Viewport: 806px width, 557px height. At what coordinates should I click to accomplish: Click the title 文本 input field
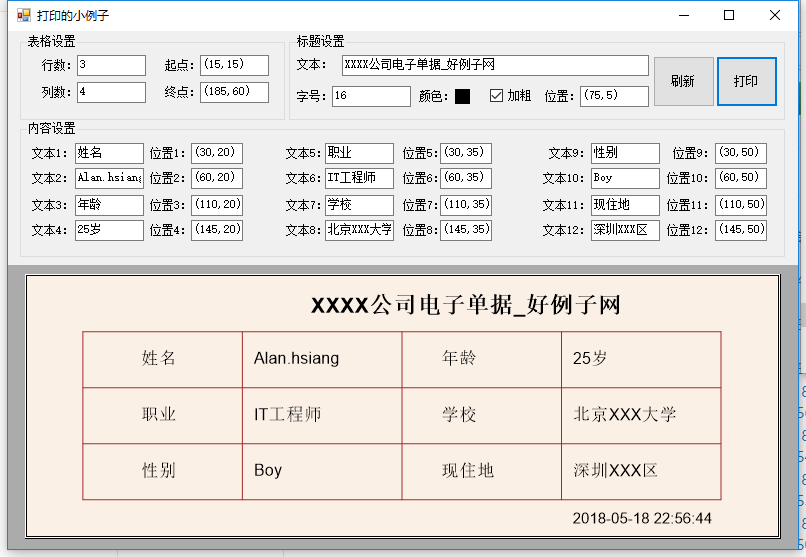[495, 65]
